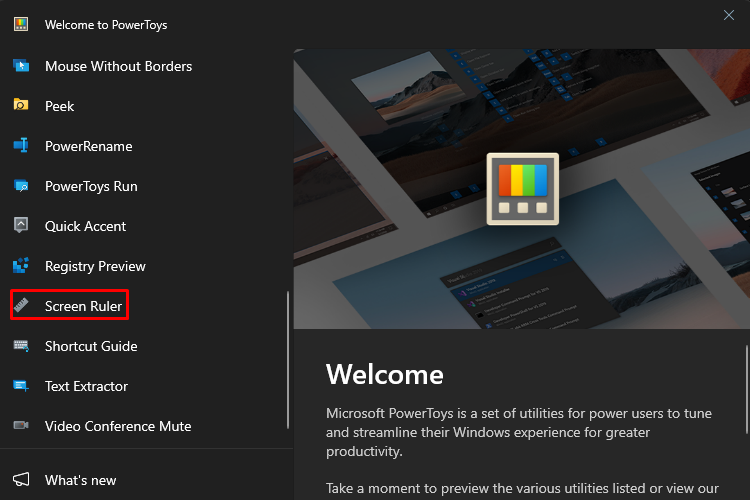
Task: Click the Screen Ruler icon
Action: [x=21, y=305]
